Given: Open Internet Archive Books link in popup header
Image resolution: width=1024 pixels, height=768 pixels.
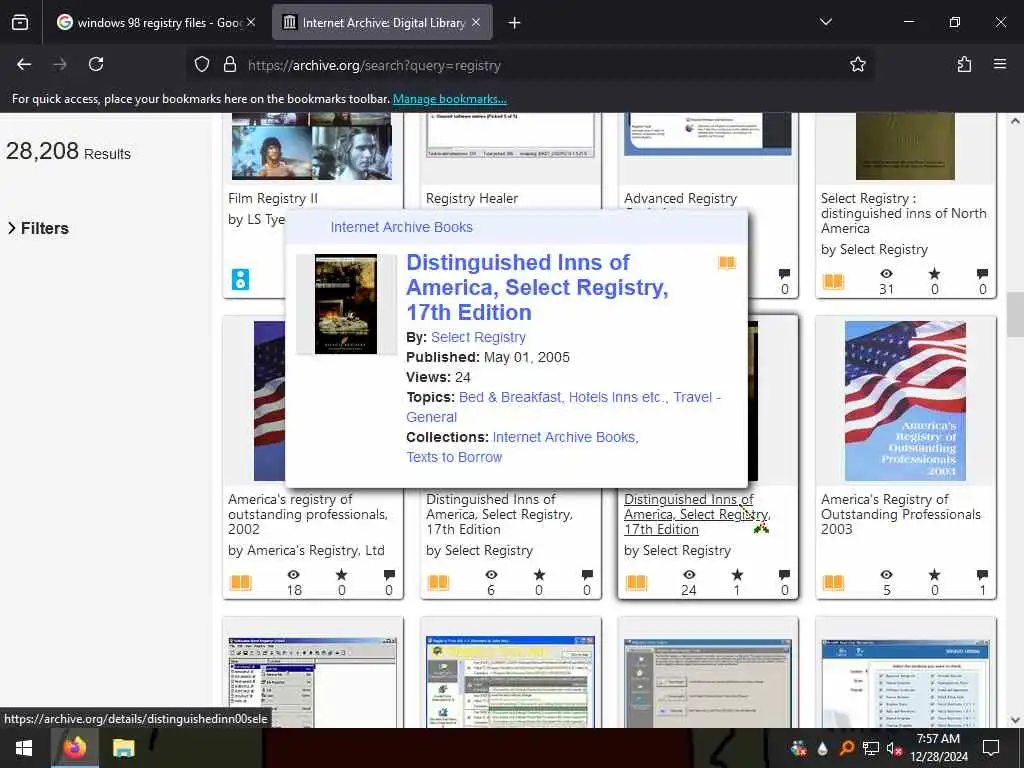Looking at the screenshot, I should [x=401, y=227].
